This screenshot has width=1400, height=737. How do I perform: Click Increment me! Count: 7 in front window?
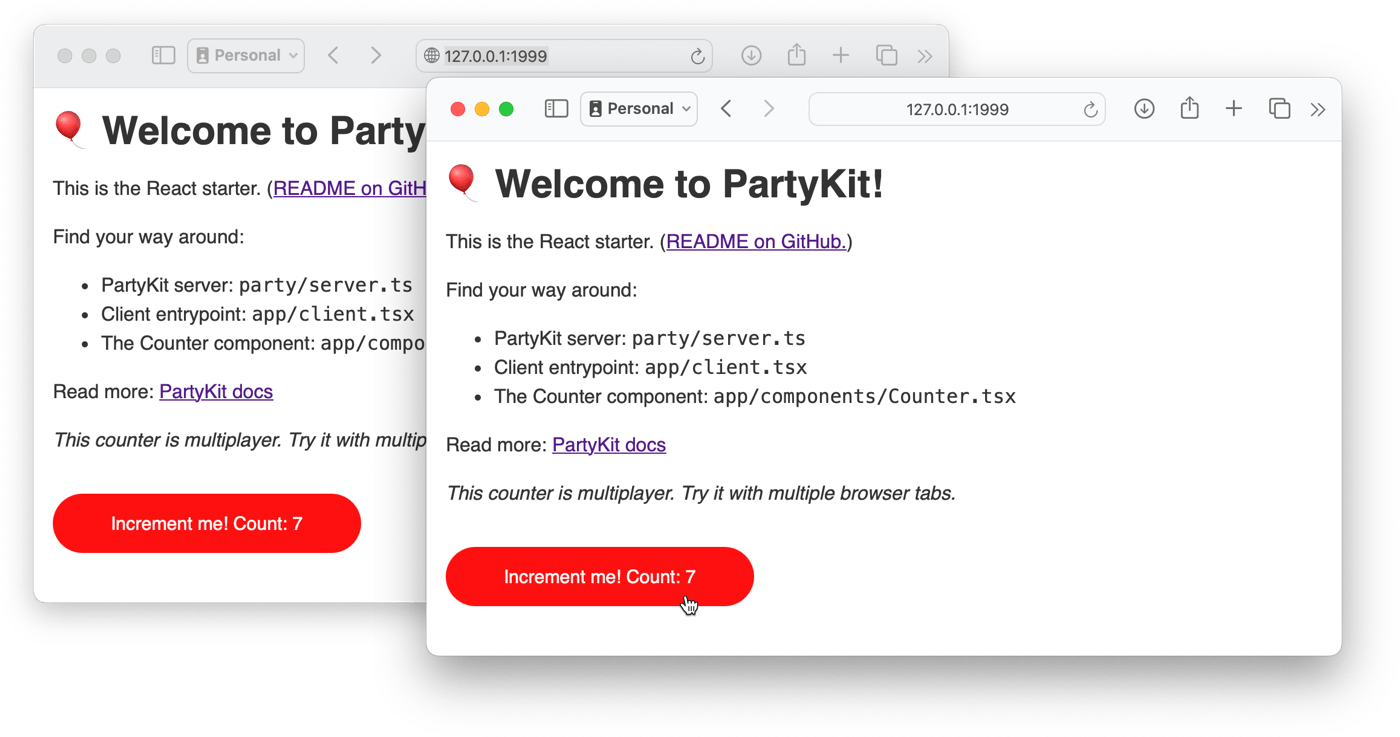coord(600,577)
